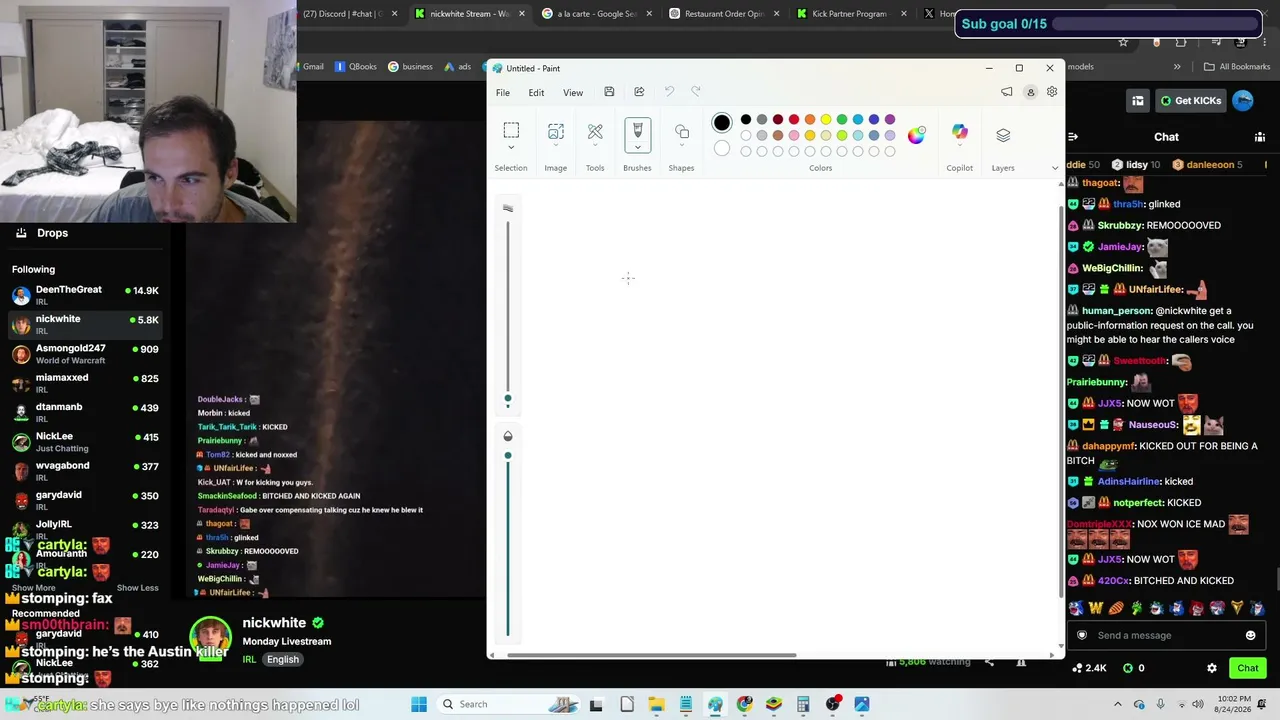Select the Selection tool in Paint

pos(511,130)
